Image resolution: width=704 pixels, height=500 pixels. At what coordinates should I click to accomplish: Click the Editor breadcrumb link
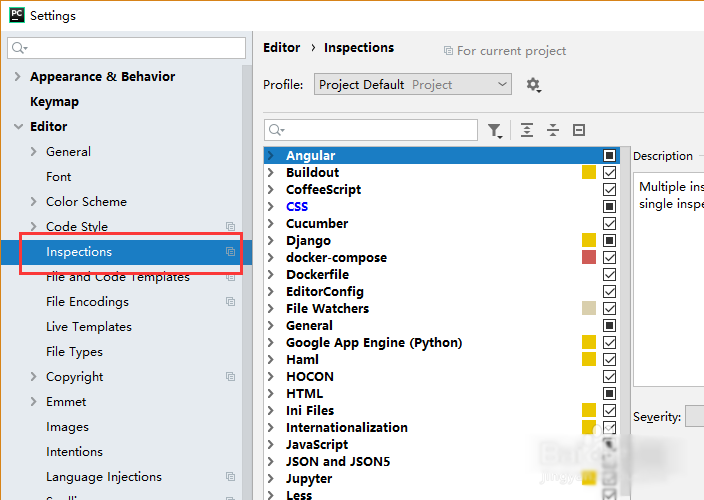pos(281,47)
